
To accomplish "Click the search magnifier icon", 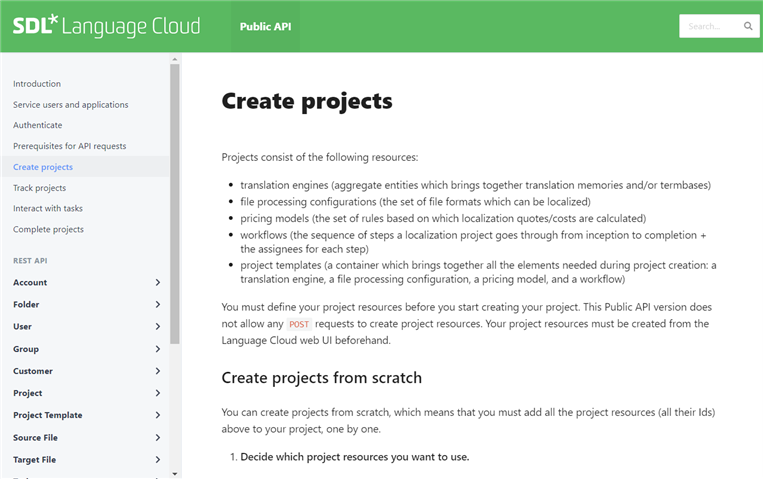I will pos(748,26).
